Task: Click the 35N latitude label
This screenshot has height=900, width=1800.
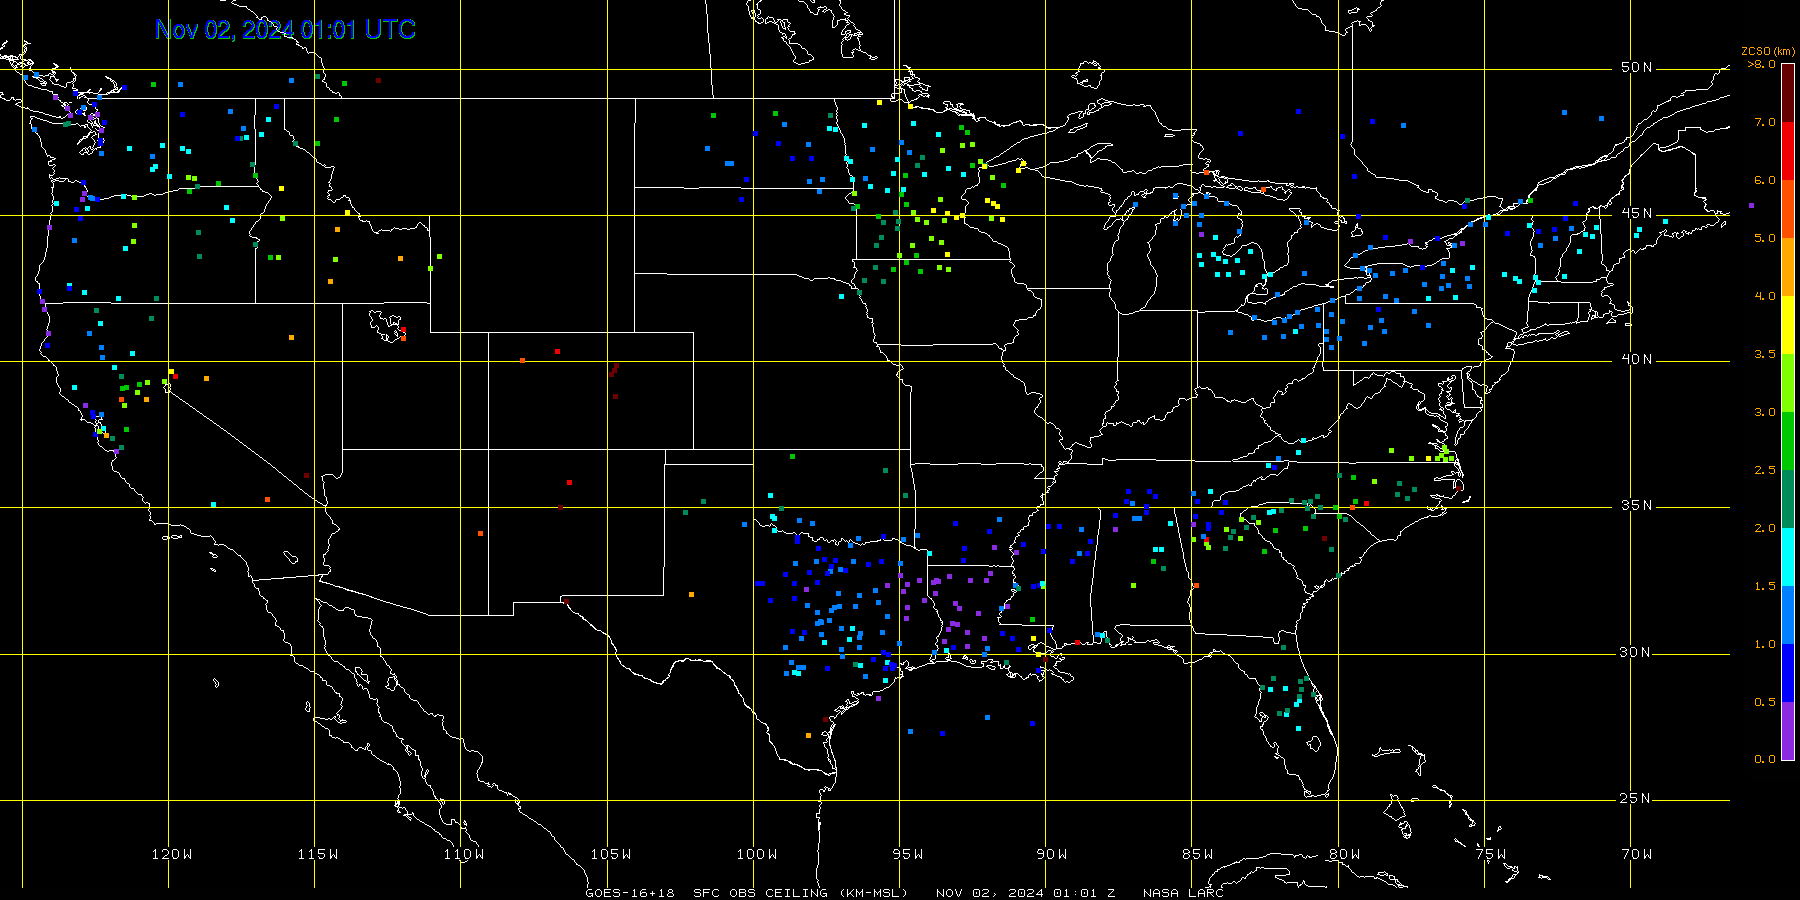Action: 1637,506
